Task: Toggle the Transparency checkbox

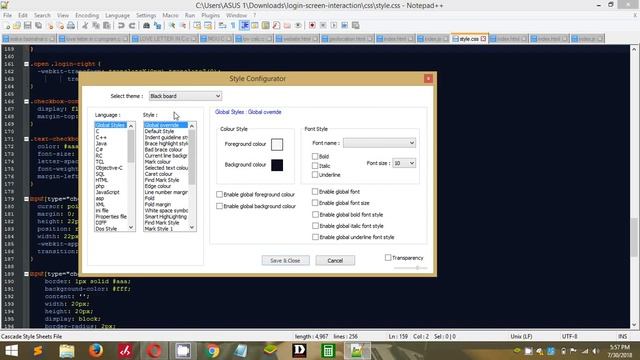Action: pos(388,258)
